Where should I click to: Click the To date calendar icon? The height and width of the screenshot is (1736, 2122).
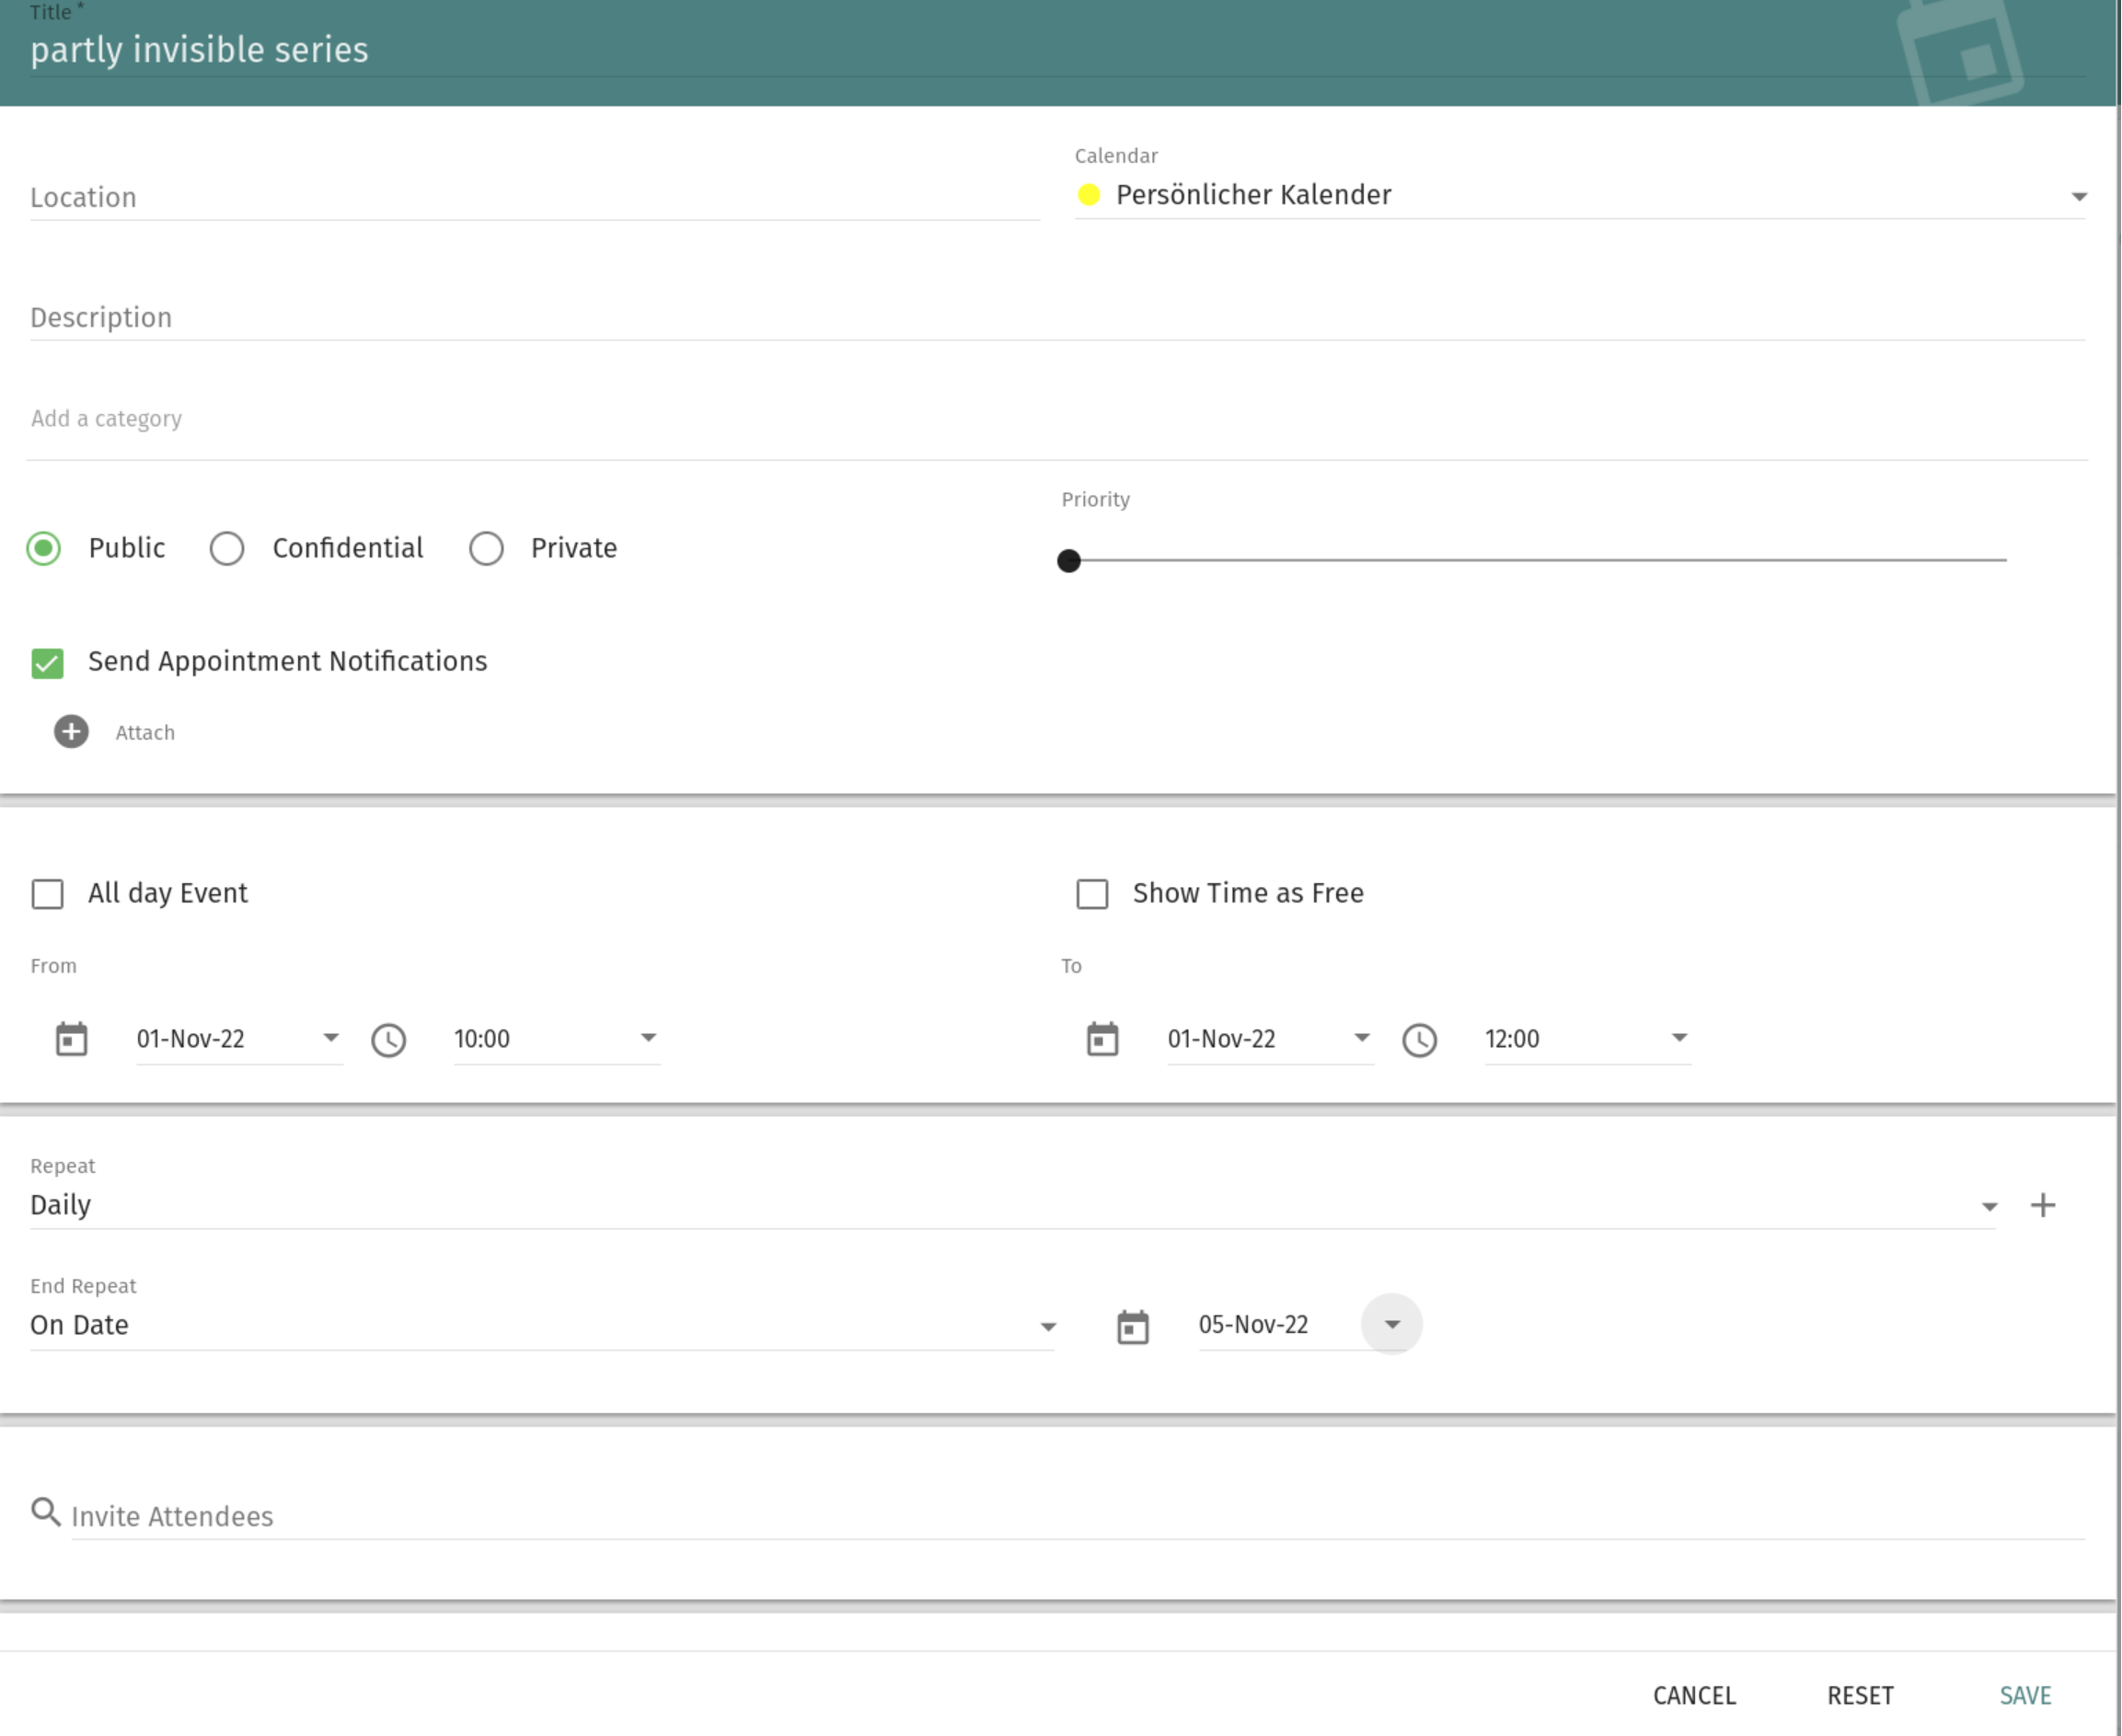coord(1102,1039)
